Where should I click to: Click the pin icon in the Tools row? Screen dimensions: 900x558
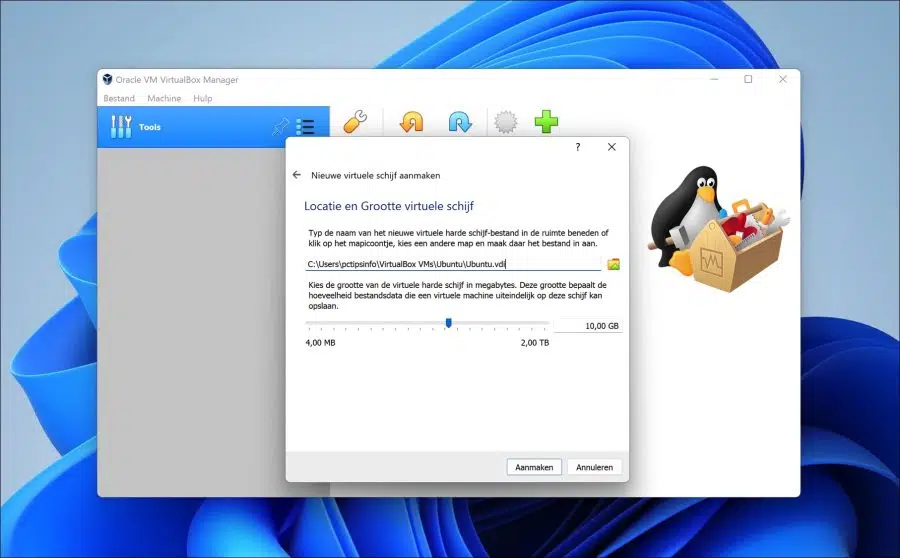(x=281, y=126)
